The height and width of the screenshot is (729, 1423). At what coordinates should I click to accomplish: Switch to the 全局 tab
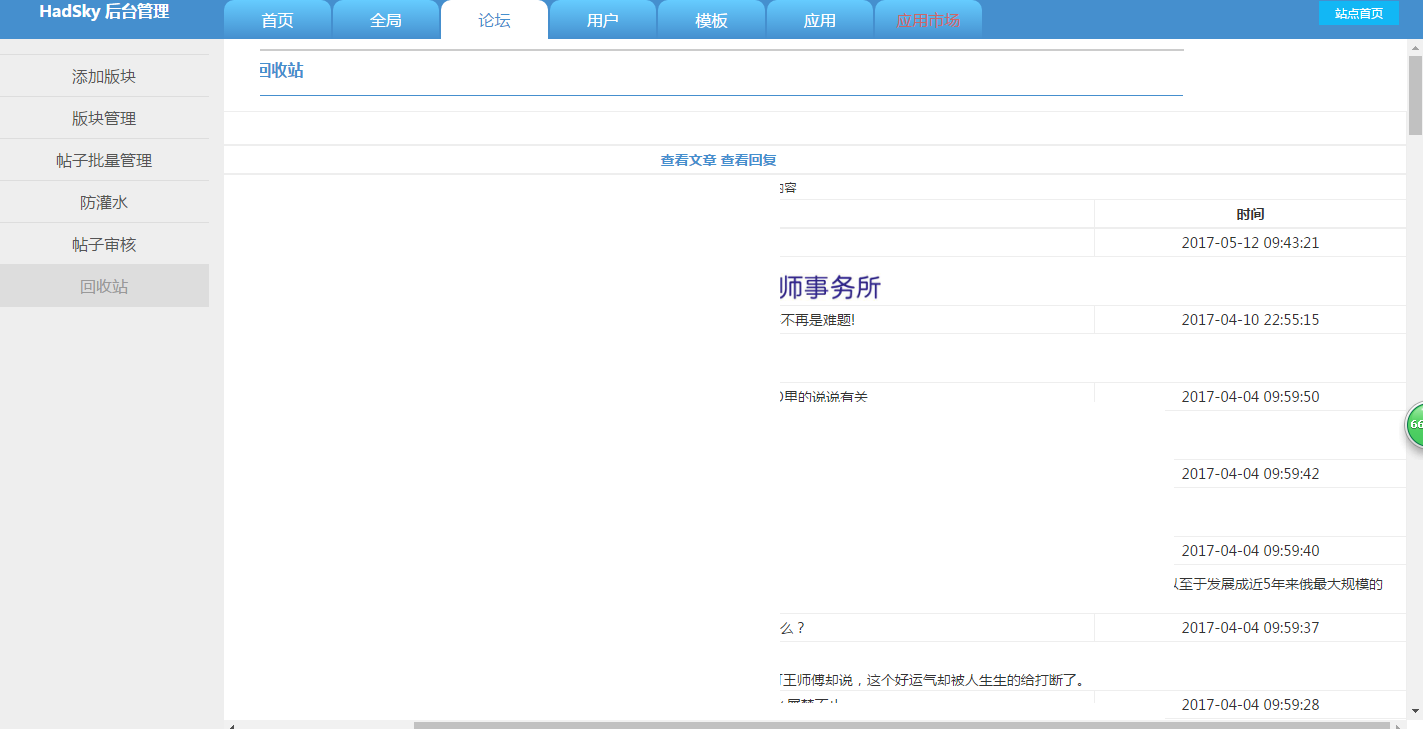385,20
